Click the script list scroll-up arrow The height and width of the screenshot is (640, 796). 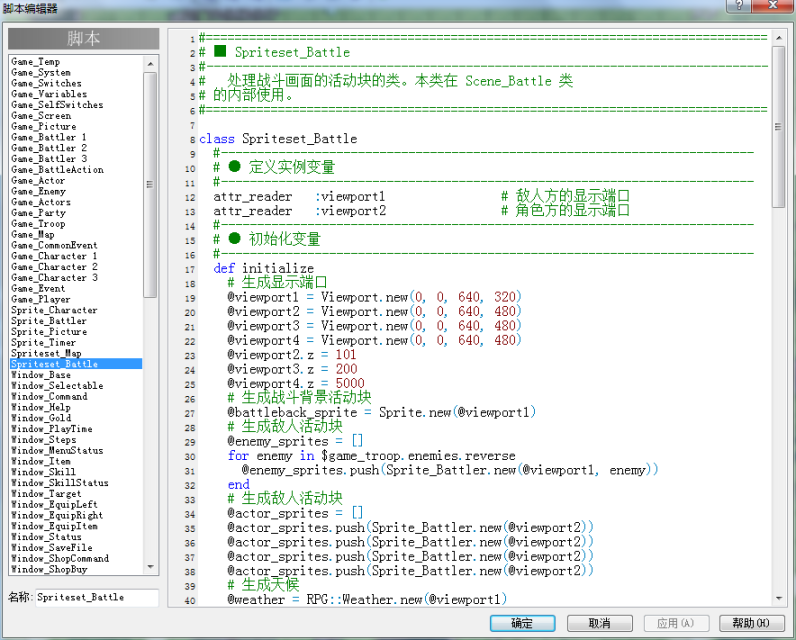[x=150, y=64]
